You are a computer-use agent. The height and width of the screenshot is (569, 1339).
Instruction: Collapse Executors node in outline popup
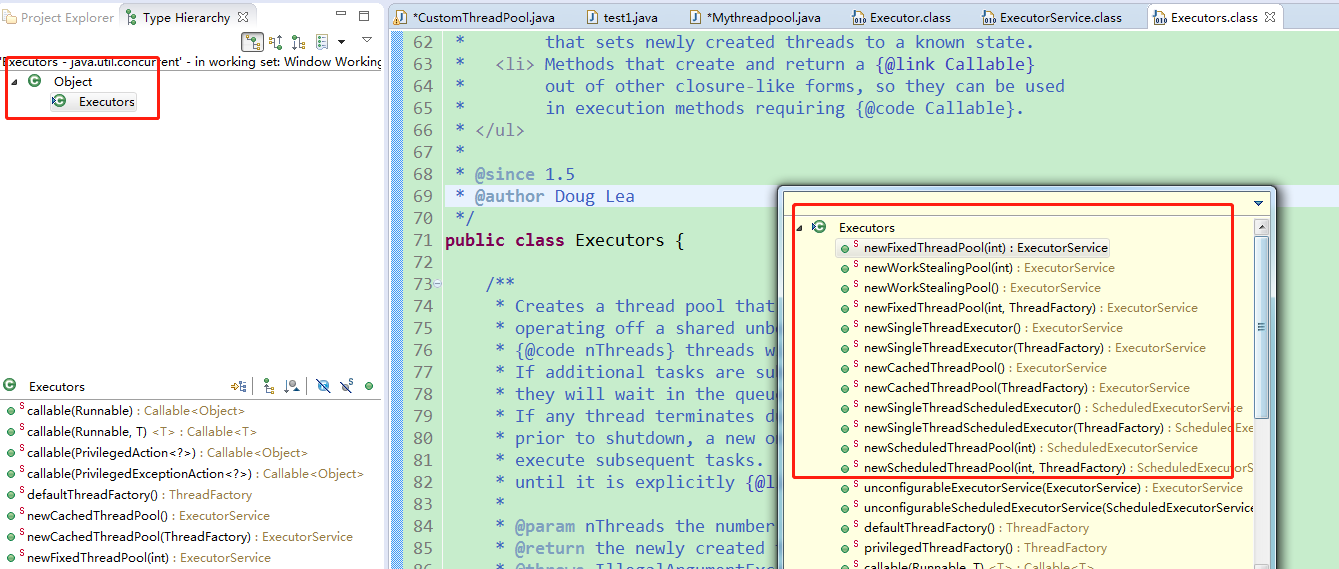click(799, 228)
